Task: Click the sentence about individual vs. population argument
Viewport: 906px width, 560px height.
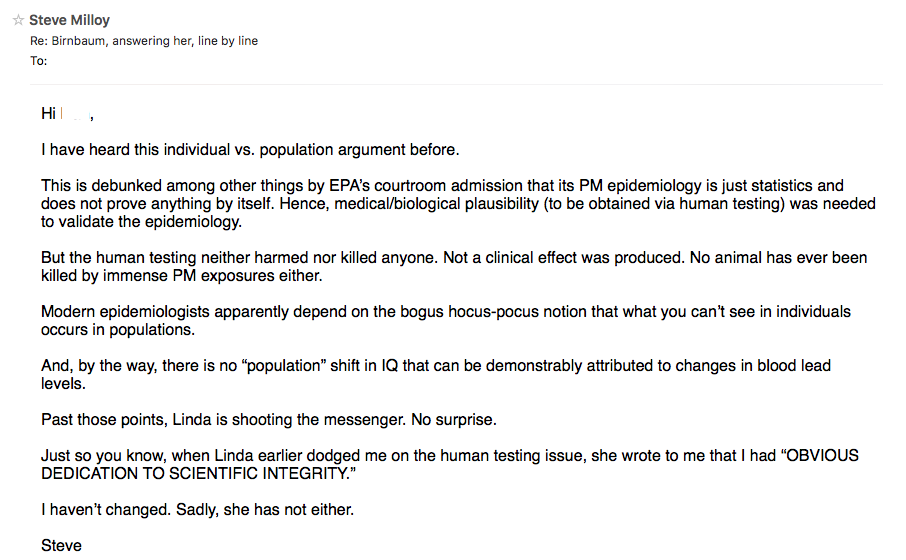Action: 250,150
